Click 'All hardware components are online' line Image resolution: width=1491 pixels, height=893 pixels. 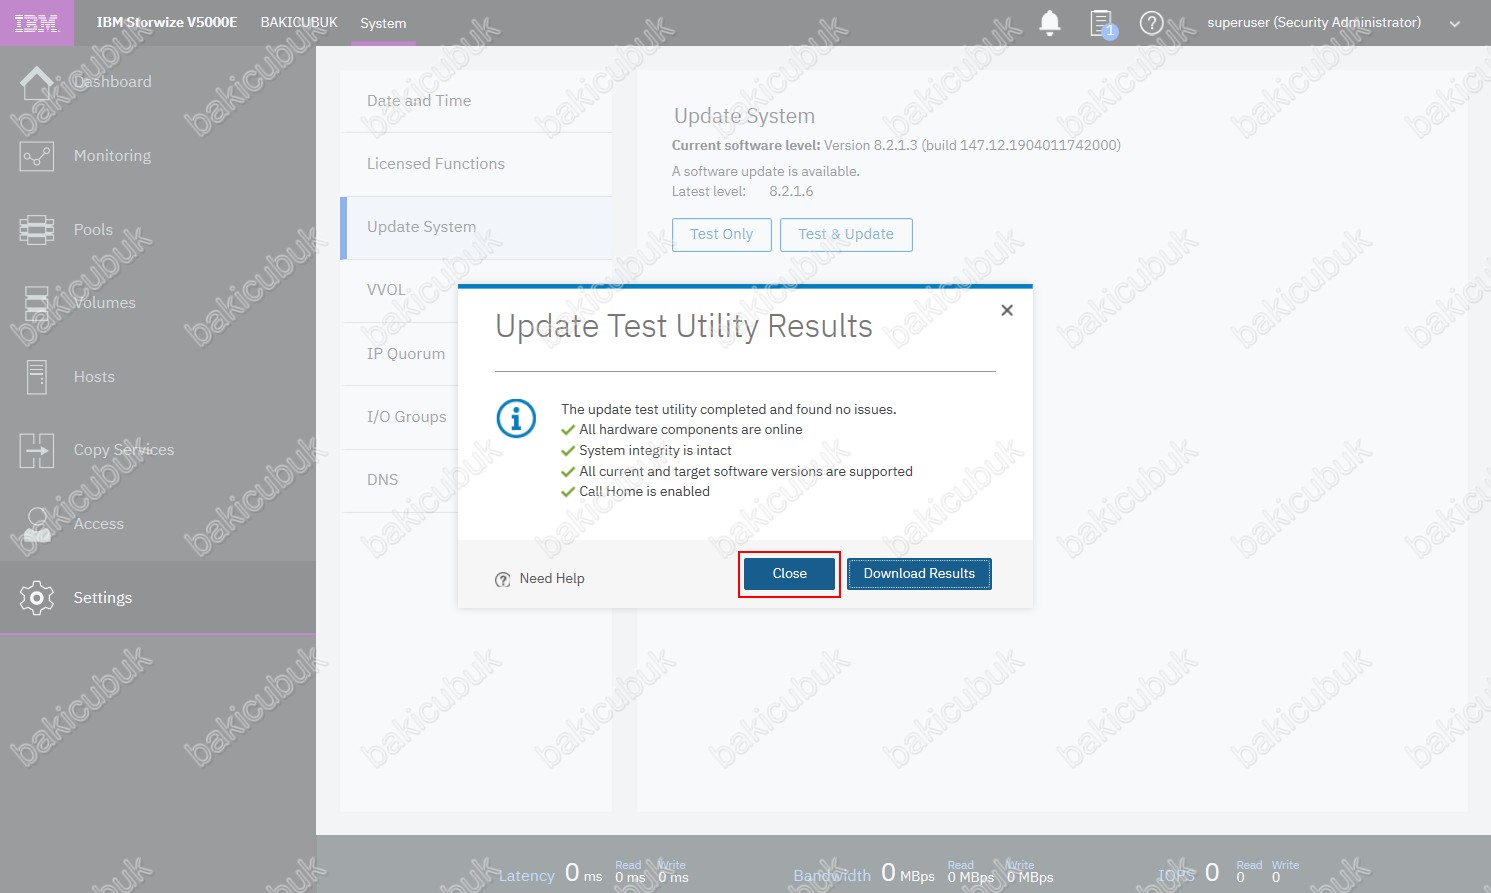pyautogui.click(x=691, y=430)
